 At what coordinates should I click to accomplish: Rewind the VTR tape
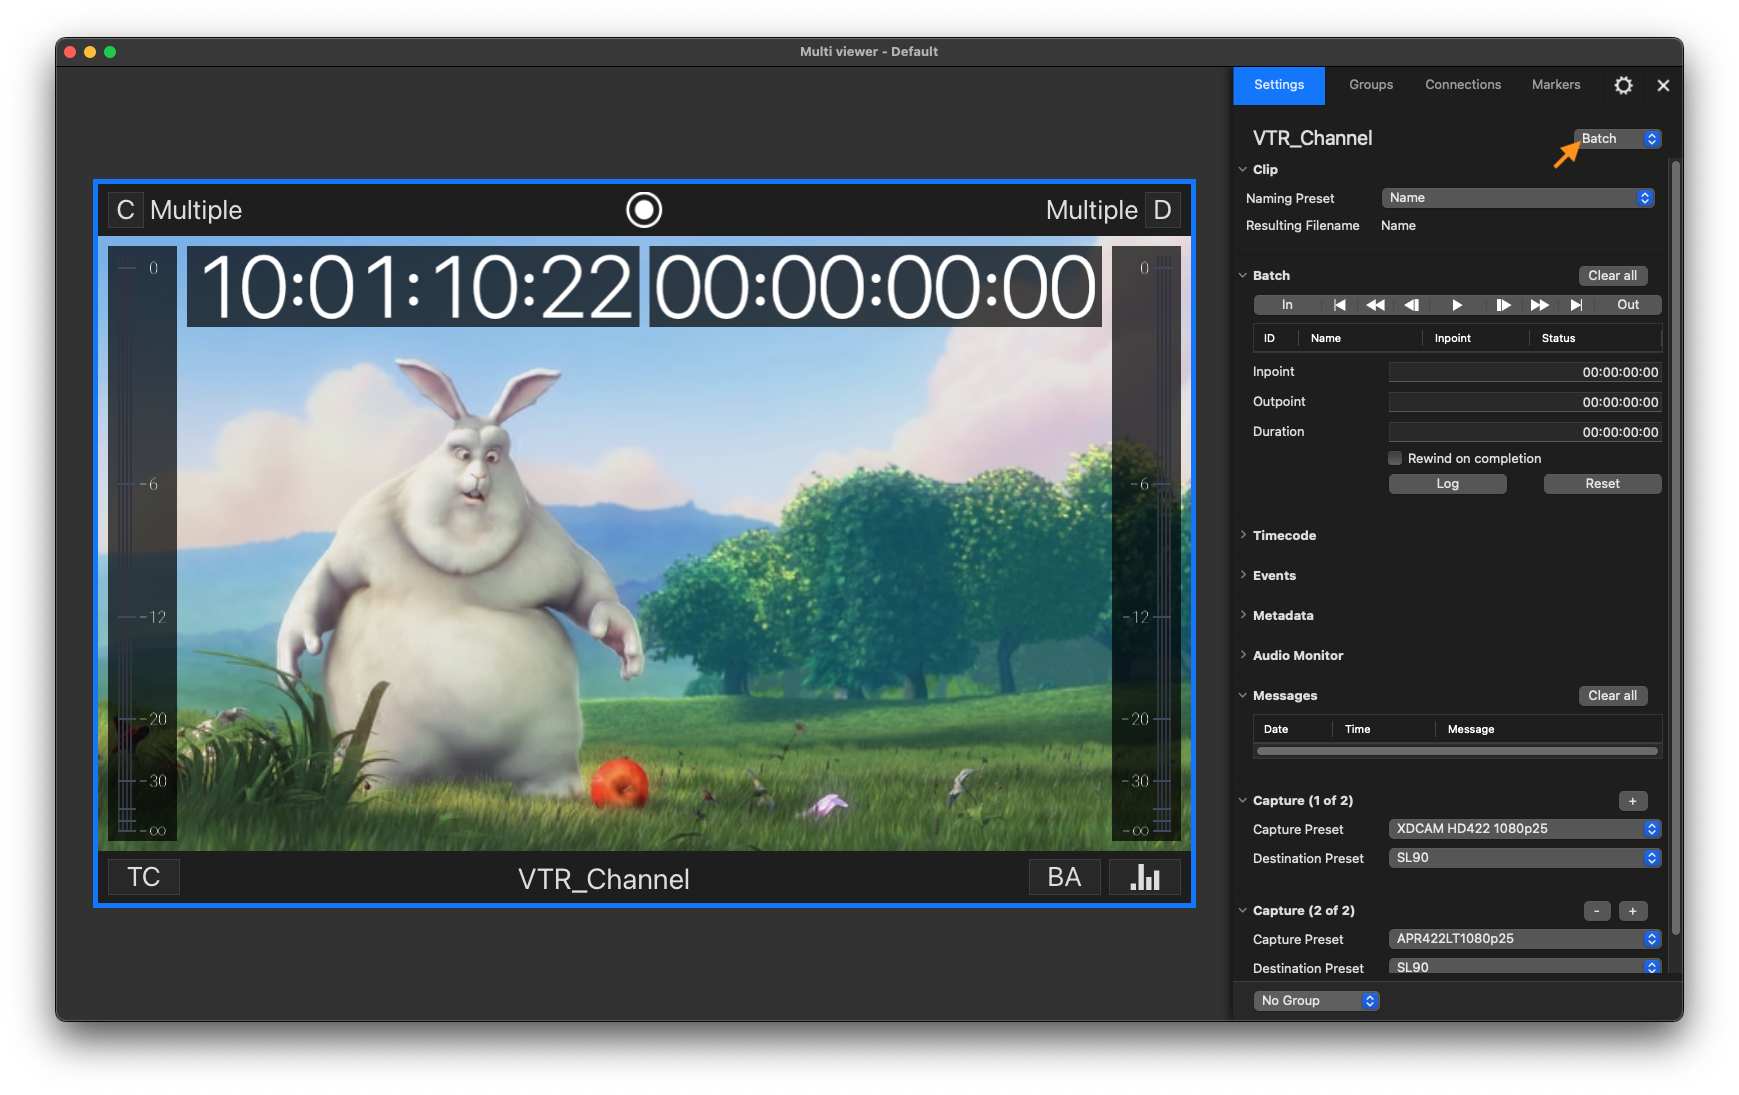tap(1376, 305)
